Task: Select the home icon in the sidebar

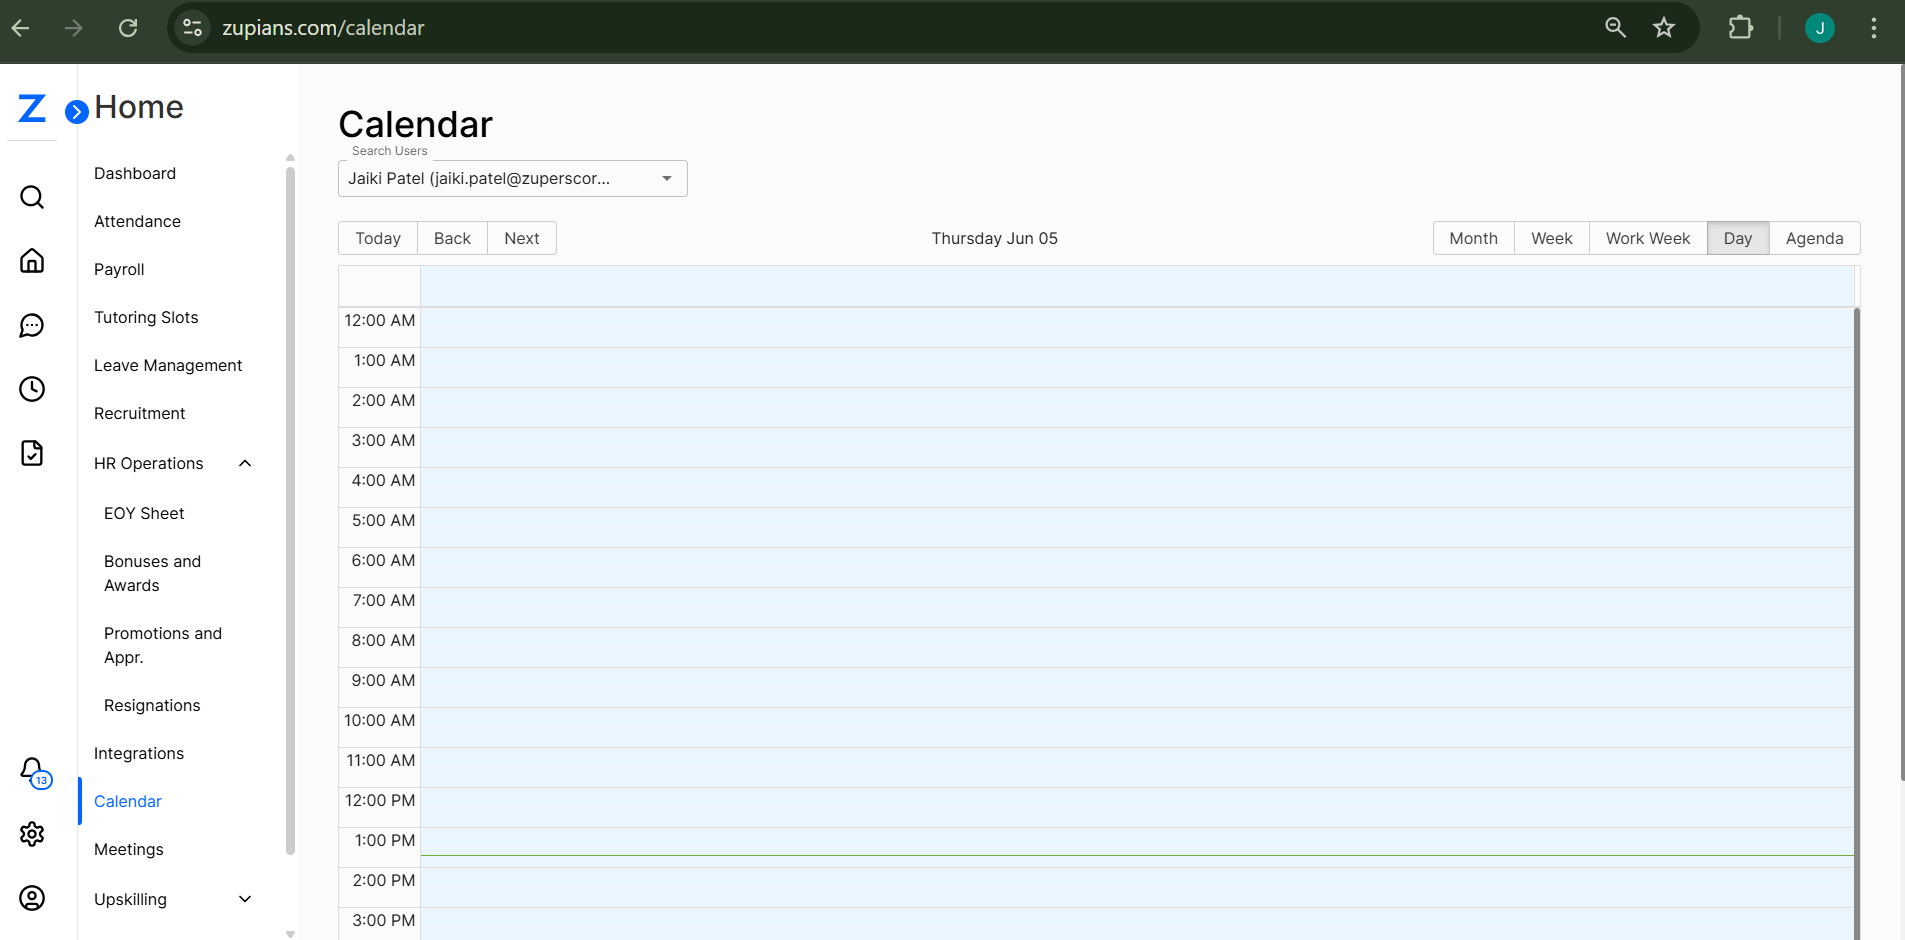Action: [x=31, y=261]
